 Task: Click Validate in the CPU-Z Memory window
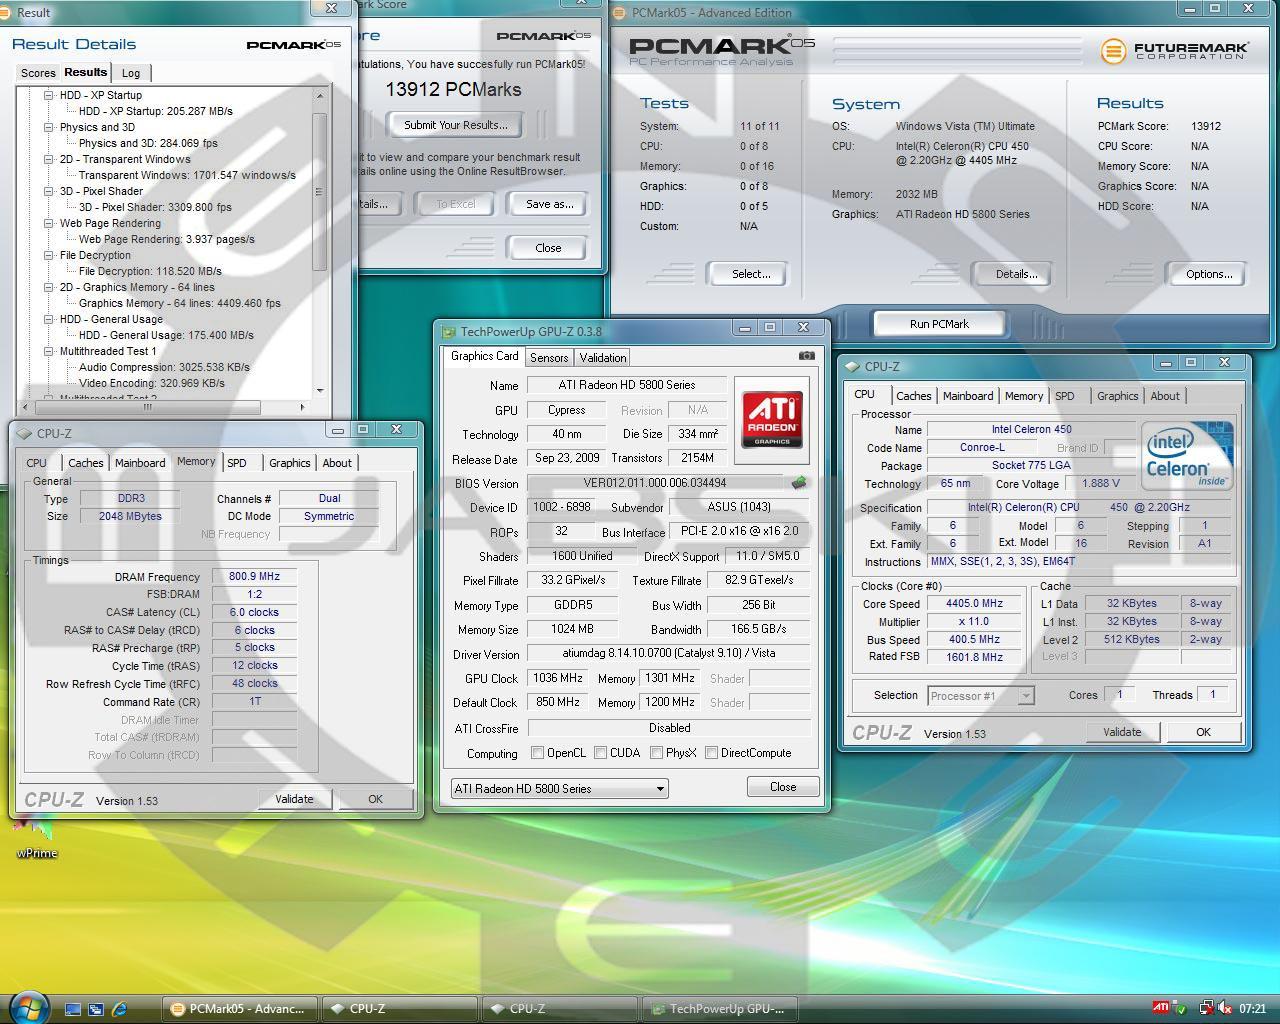pyautogui.click(x=294, y=799)
